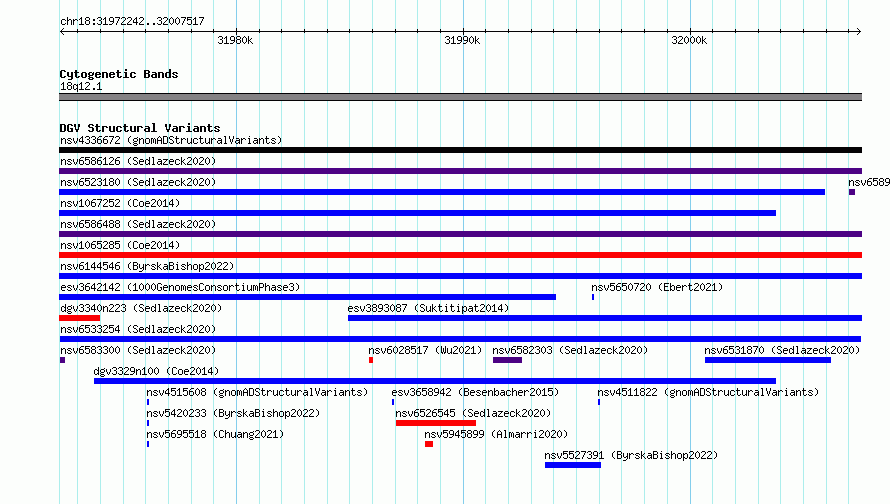The image size is (890, 504).
Task: Open nsv5527391 (ByrskaBishop2022) label
Action: pyautogui.click(x=631, y=455)
